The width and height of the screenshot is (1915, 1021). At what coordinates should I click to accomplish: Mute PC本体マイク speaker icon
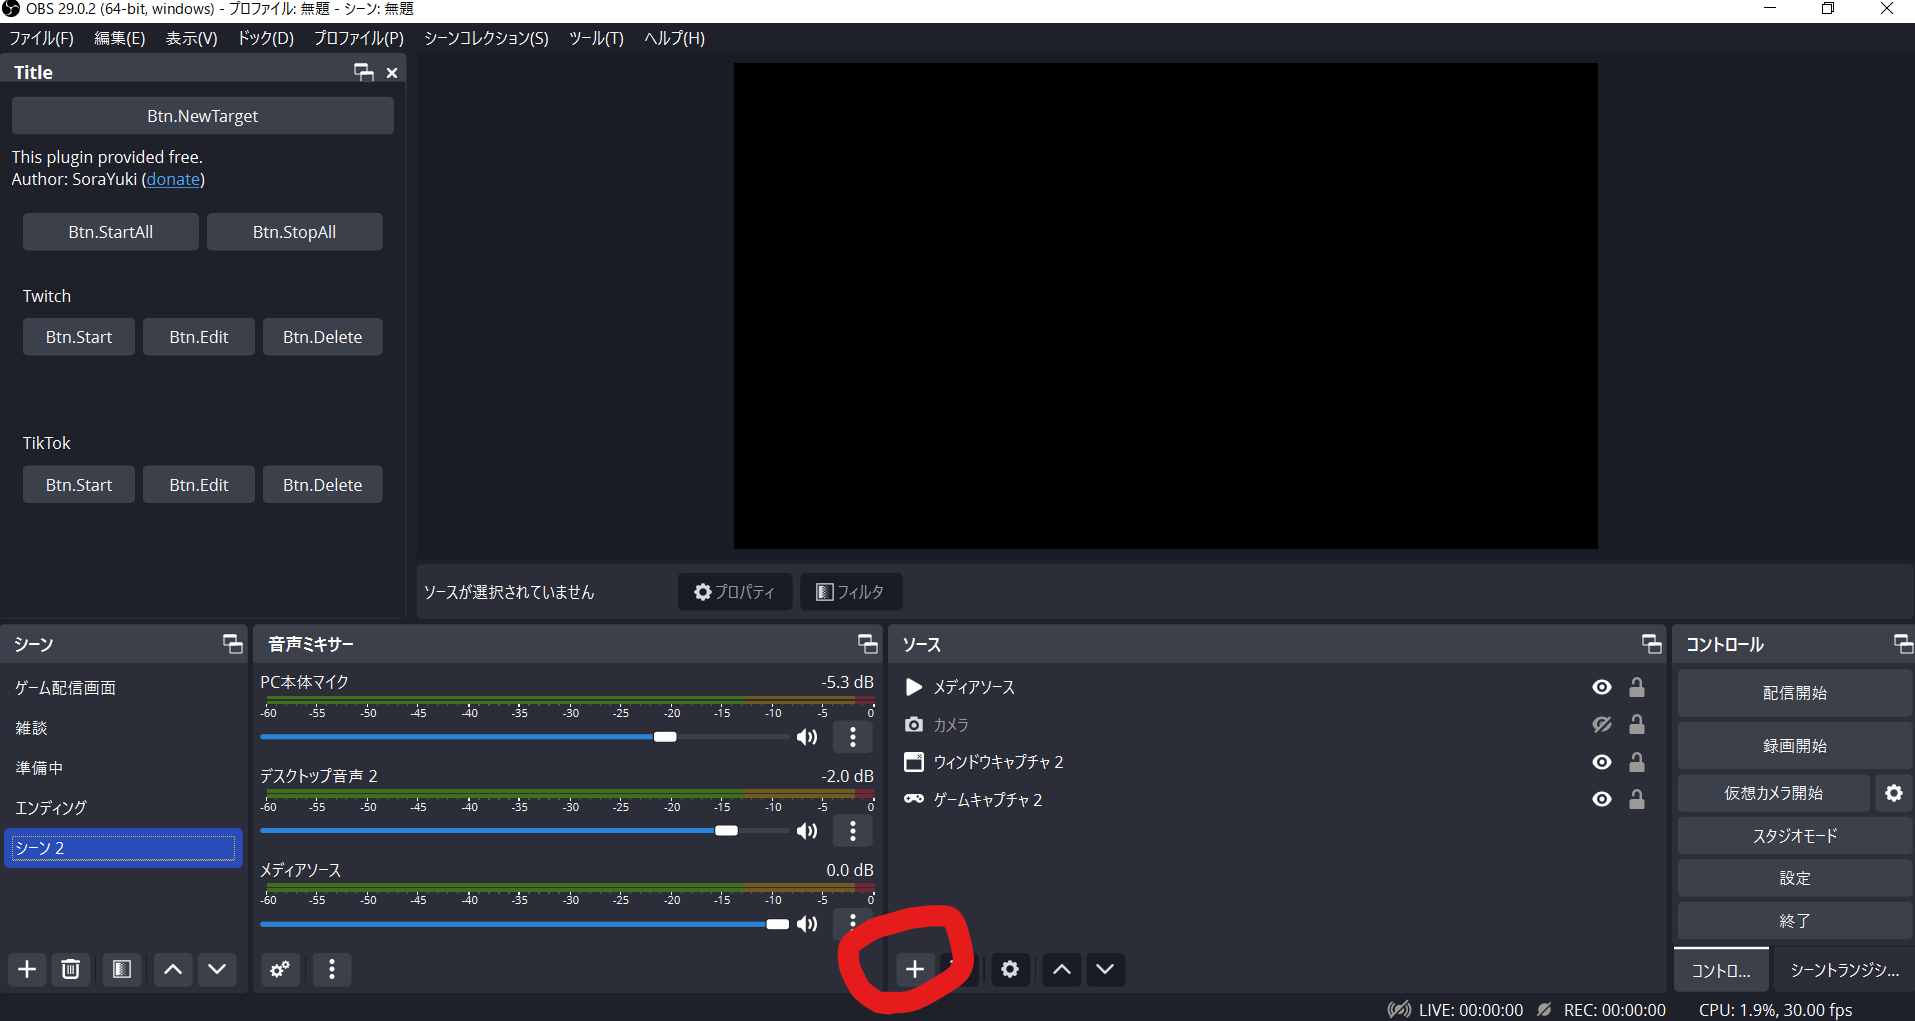[807, 737]
